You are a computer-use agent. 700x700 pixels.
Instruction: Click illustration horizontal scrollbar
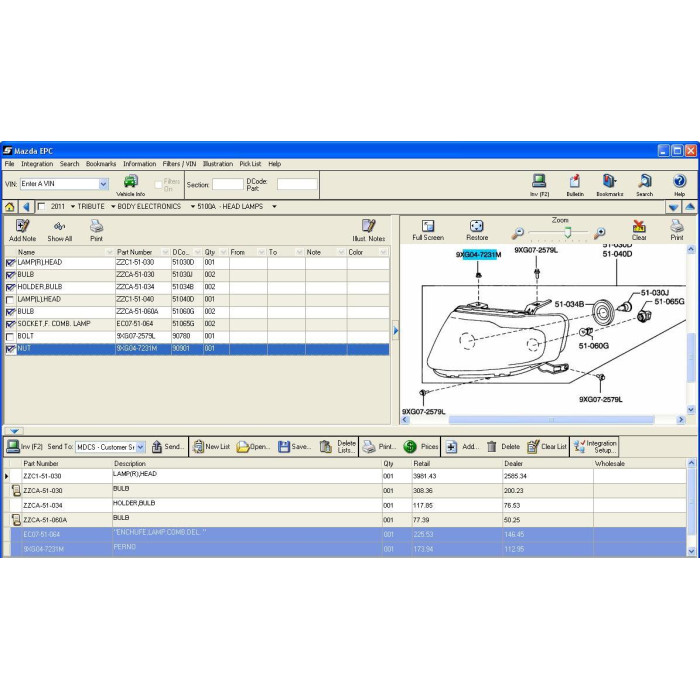551,420
